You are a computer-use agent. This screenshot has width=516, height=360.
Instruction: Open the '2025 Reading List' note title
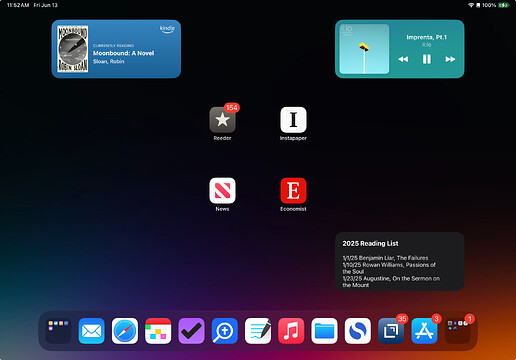pos(370,243)
